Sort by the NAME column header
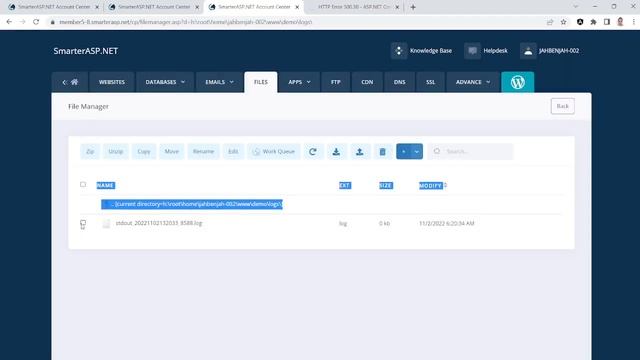This screenshot has width=640, height=360. (x=105, y=186)
